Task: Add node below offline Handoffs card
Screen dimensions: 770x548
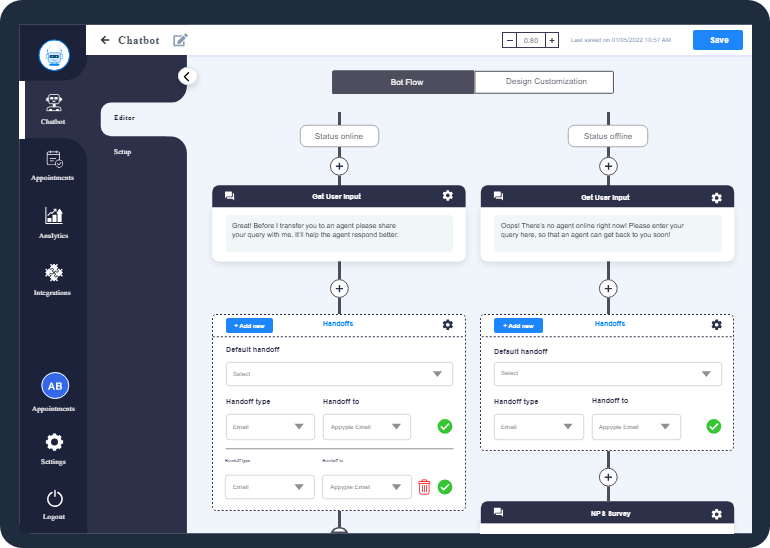Action: pyautogui.click(x=608, y=477)
